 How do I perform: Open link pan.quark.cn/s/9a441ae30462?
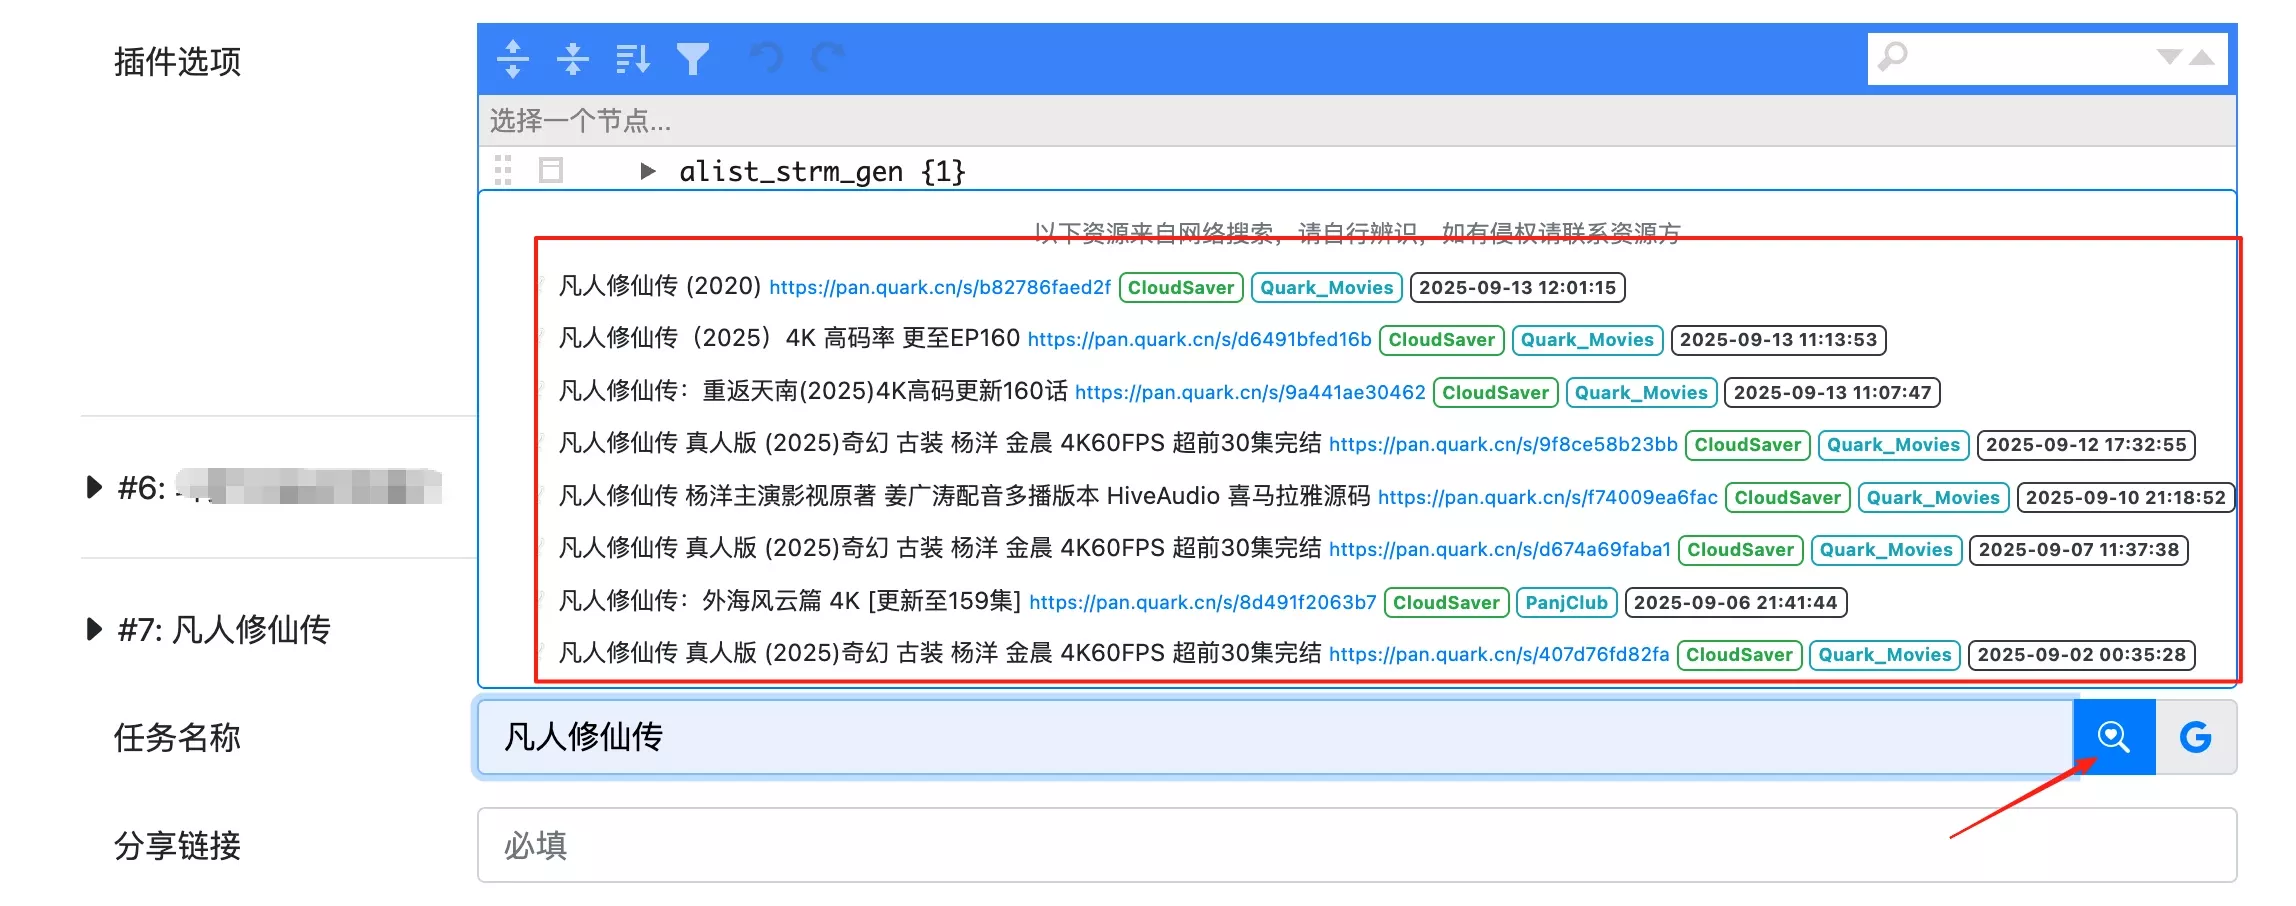click(x=1250, y=392)
